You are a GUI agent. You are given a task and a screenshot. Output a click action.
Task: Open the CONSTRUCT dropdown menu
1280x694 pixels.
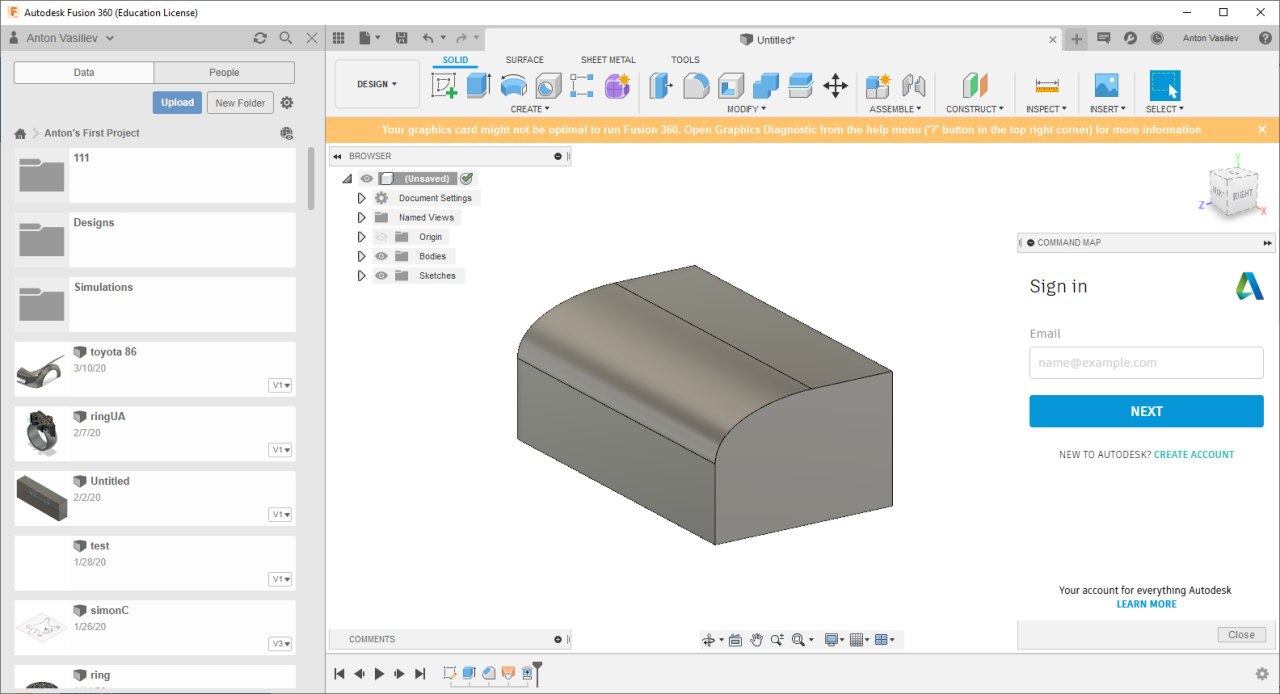click(975, 109)
